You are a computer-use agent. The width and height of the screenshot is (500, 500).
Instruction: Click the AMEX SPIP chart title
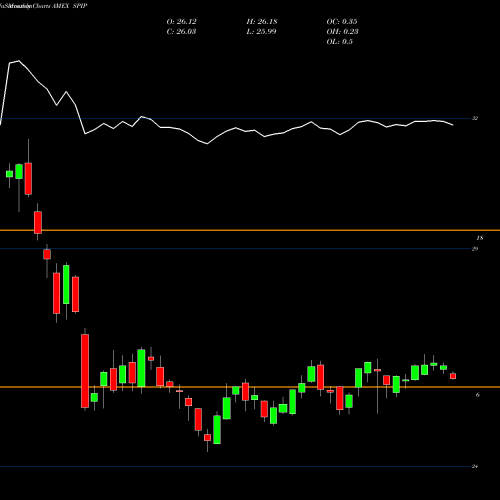click(x=70, y=6)
